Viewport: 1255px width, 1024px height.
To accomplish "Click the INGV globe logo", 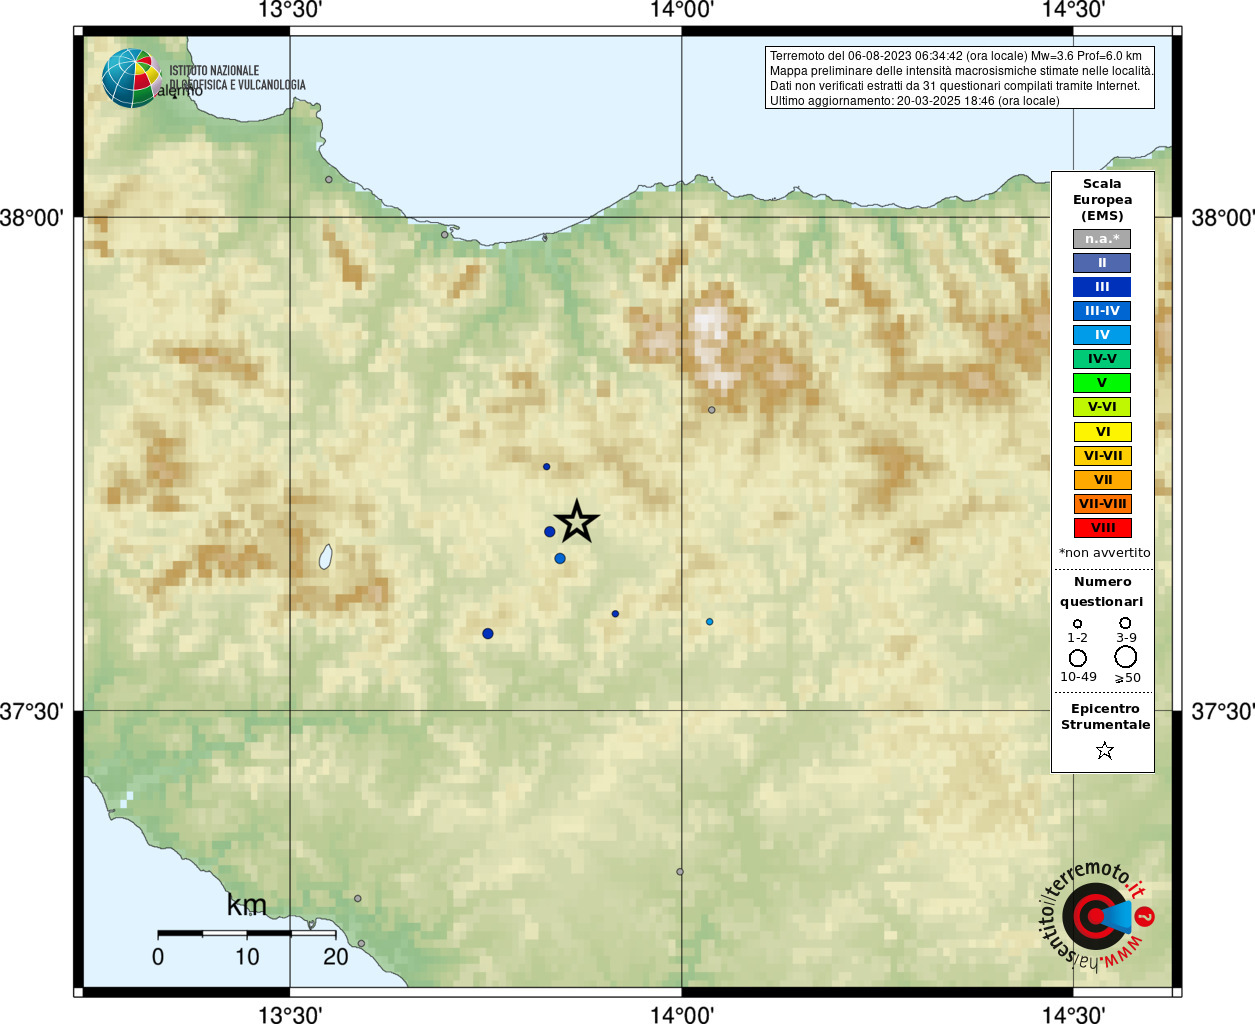I will 130,78.
